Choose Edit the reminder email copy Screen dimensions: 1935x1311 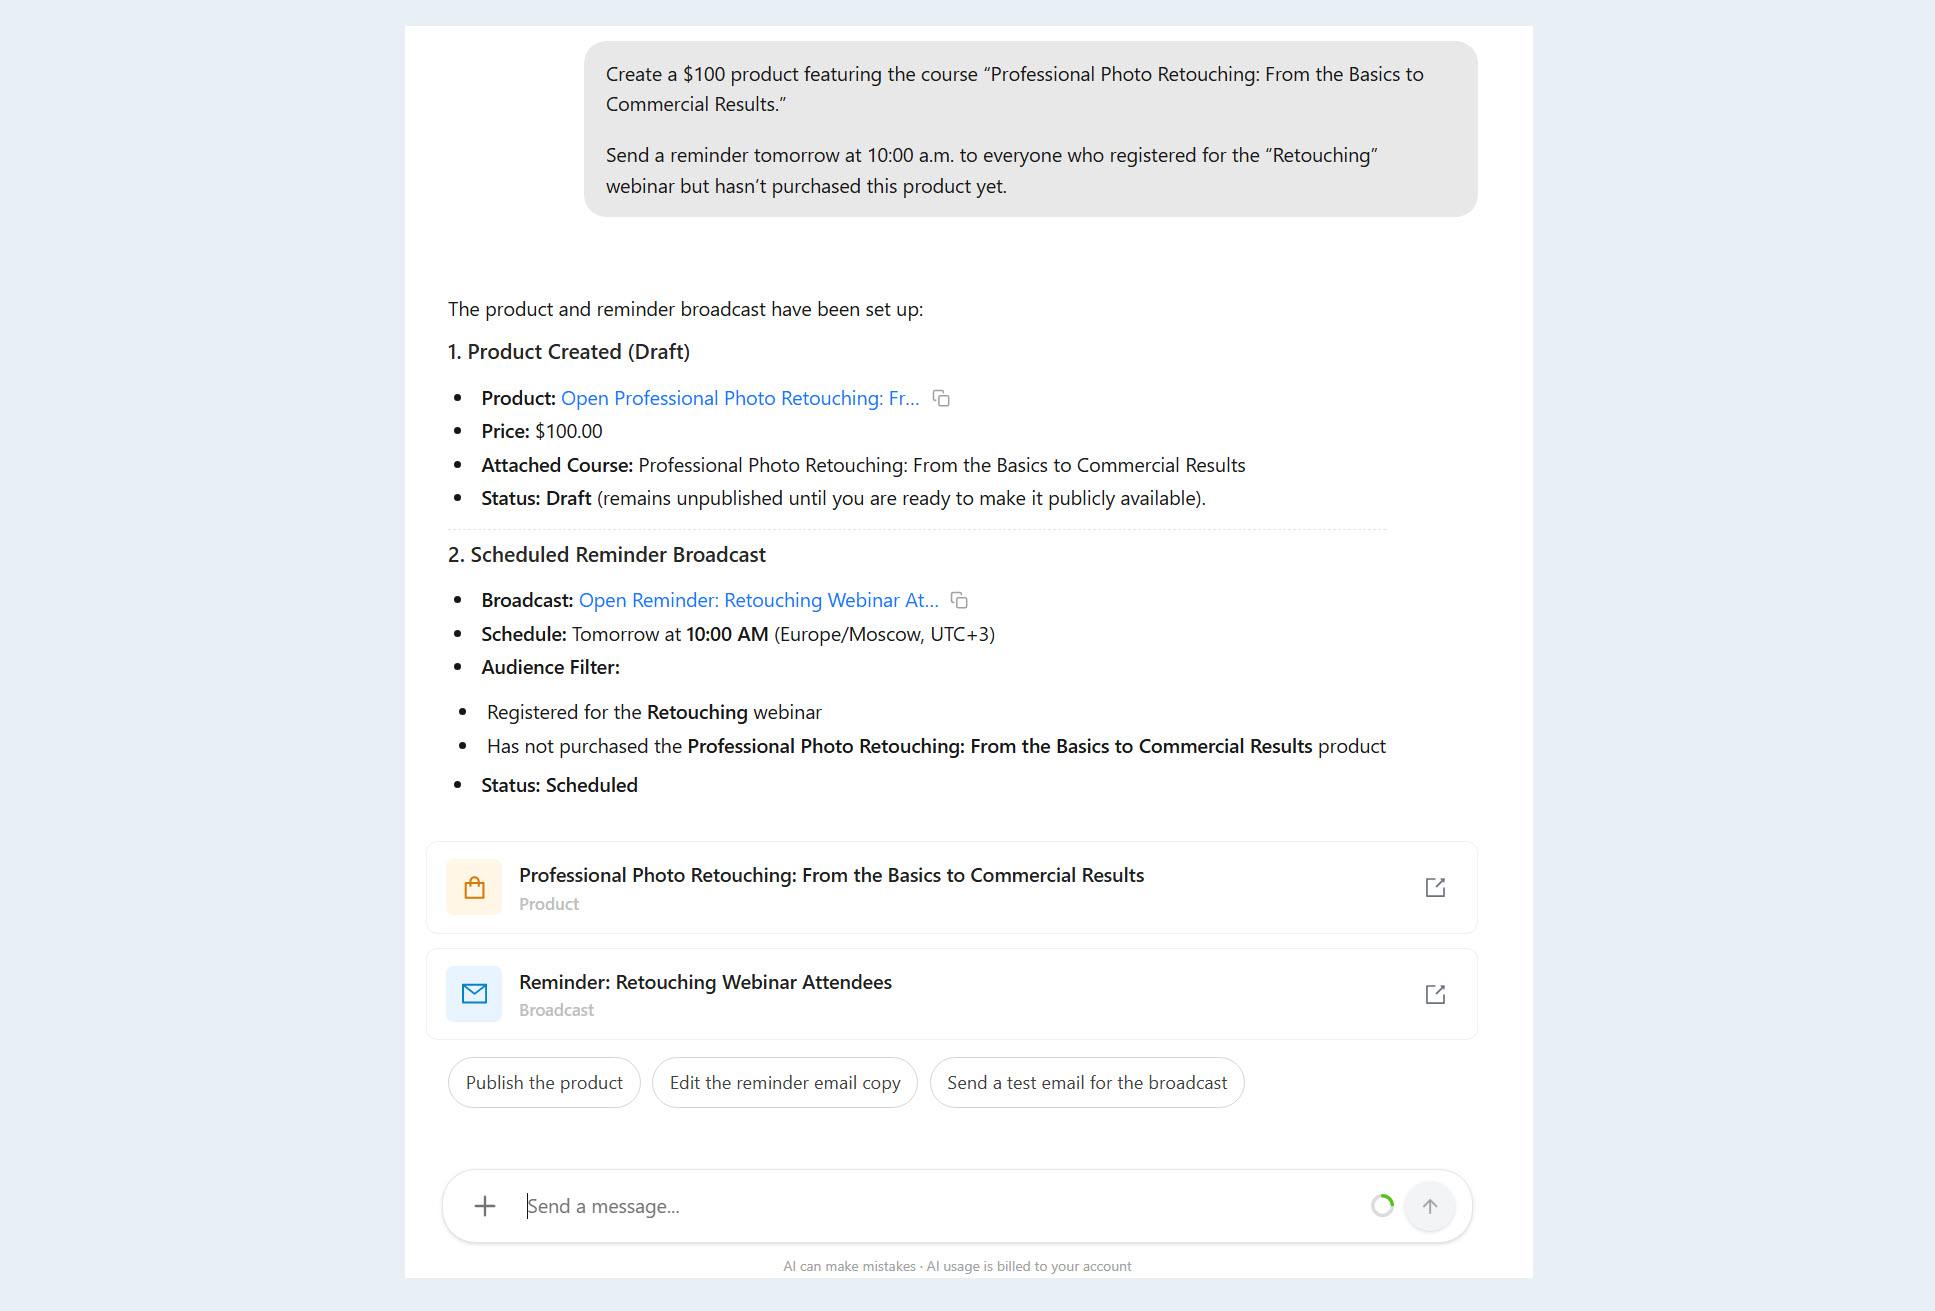[785, 1083]
